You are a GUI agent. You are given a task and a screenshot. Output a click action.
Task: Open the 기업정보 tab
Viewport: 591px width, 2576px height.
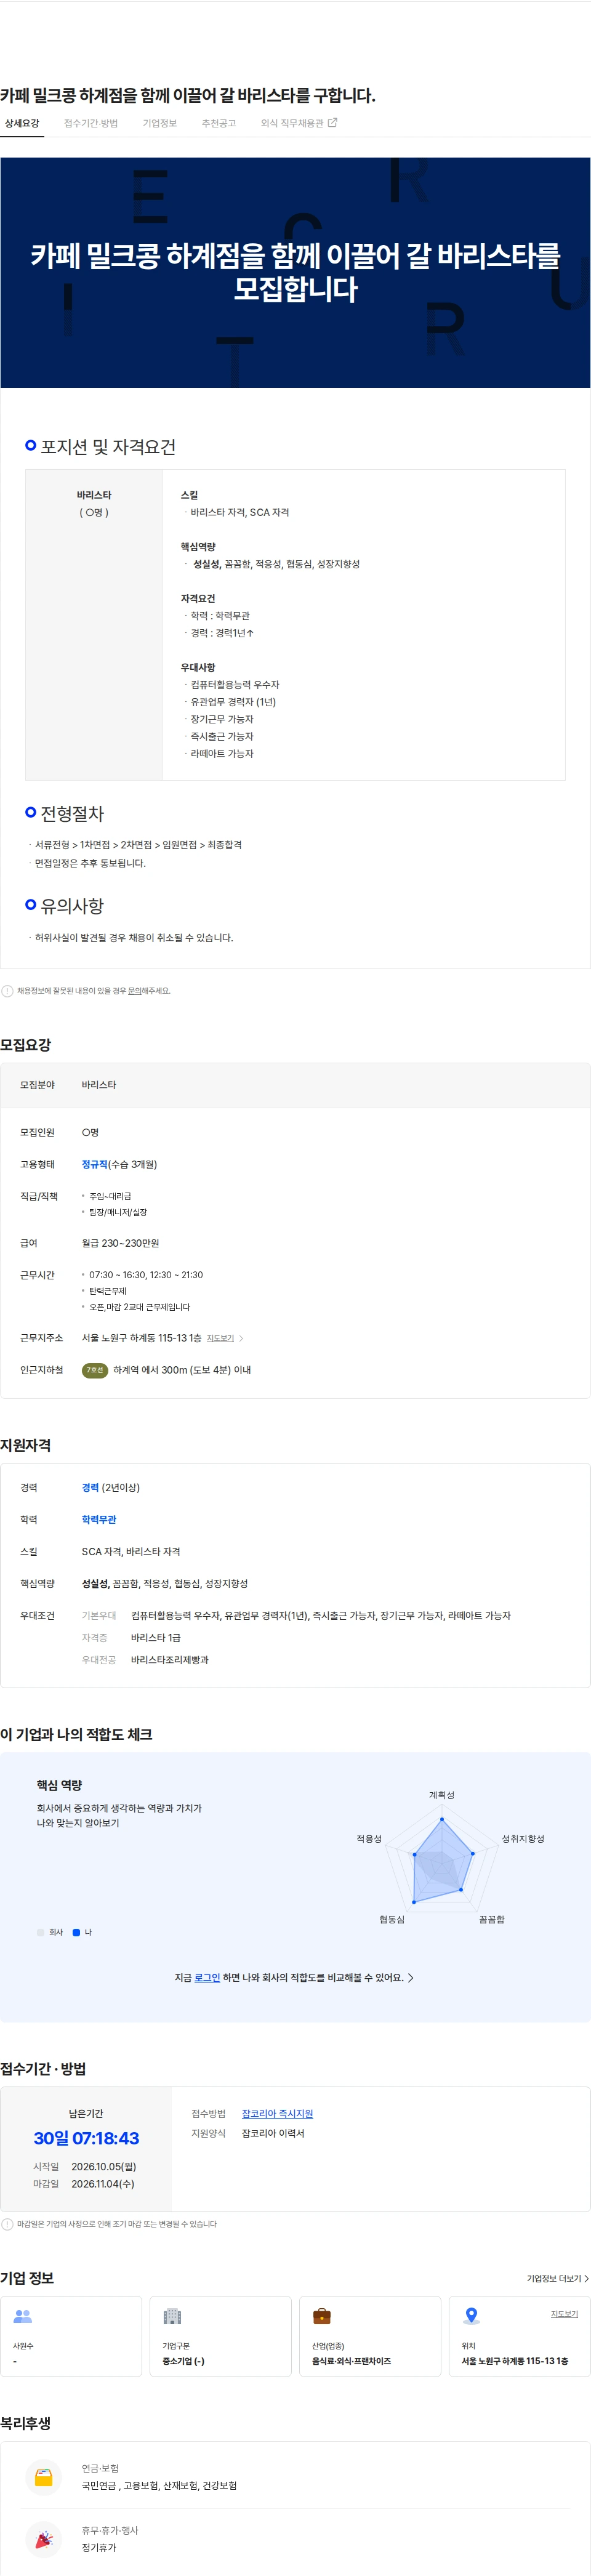[x=160, y=123]
